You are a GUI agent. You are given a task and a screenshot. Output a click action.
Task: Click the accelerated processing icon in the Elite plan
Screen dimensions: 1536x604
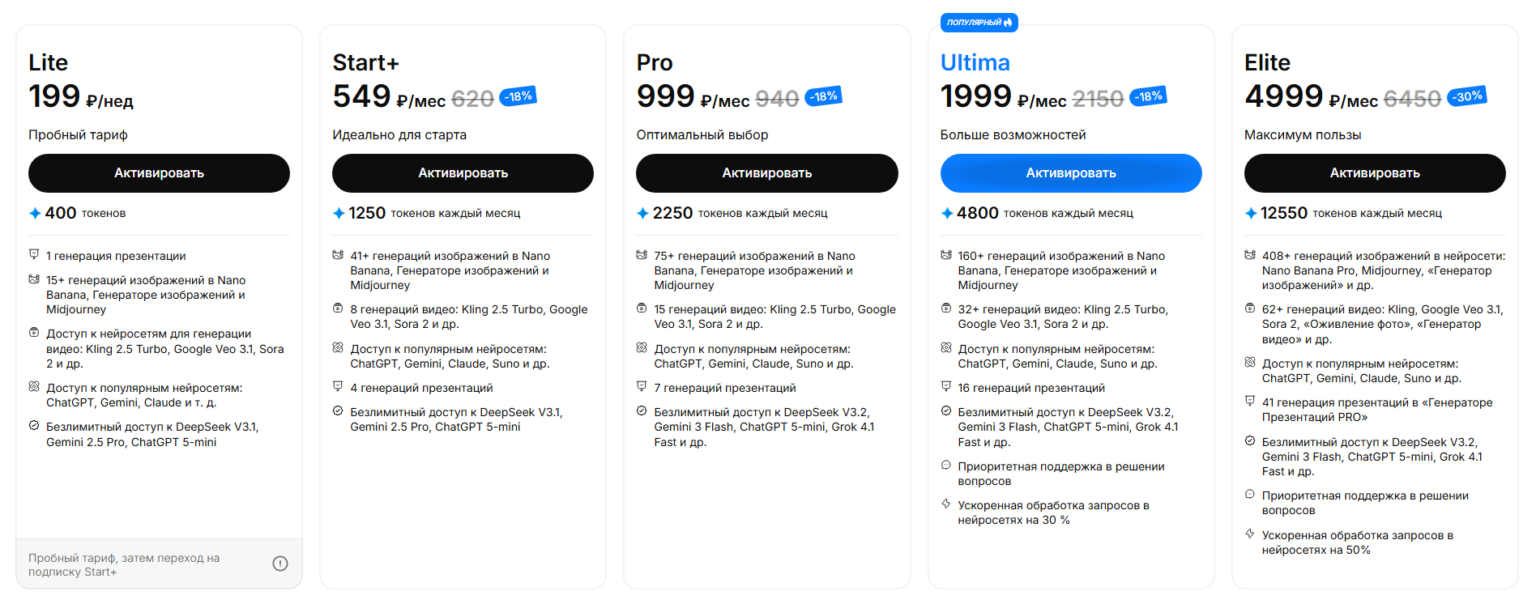1250,535
